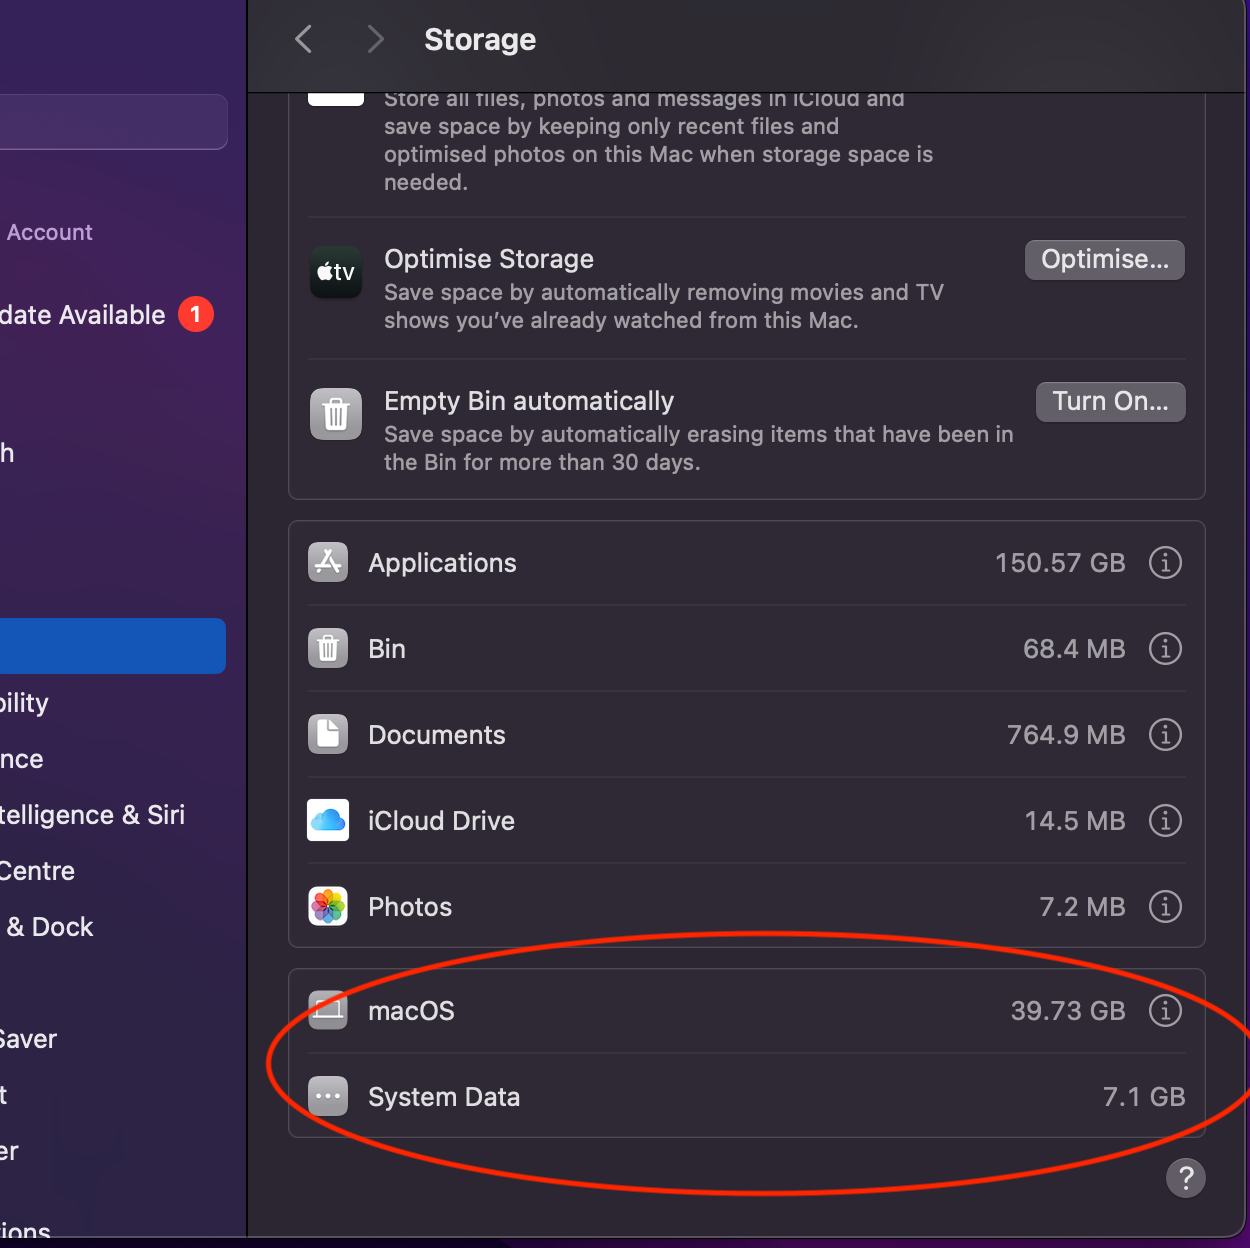Click the Empty Bin automatically heading

(x=529, y=401)
